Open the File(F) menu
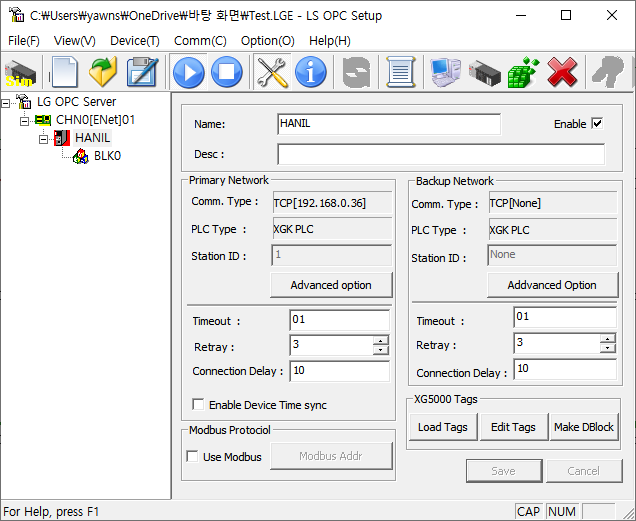Viewport: 636px width, 521px height. click(24, 41)
